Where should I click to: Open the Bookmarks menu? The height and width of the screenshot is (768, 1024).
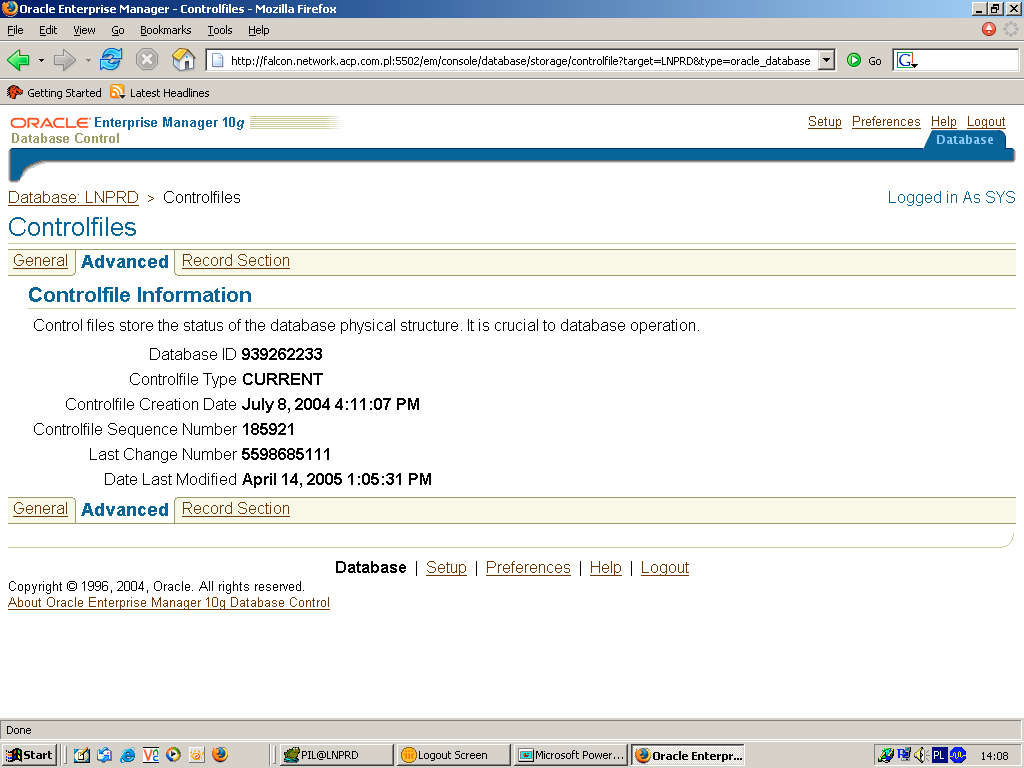coord(165,30)
